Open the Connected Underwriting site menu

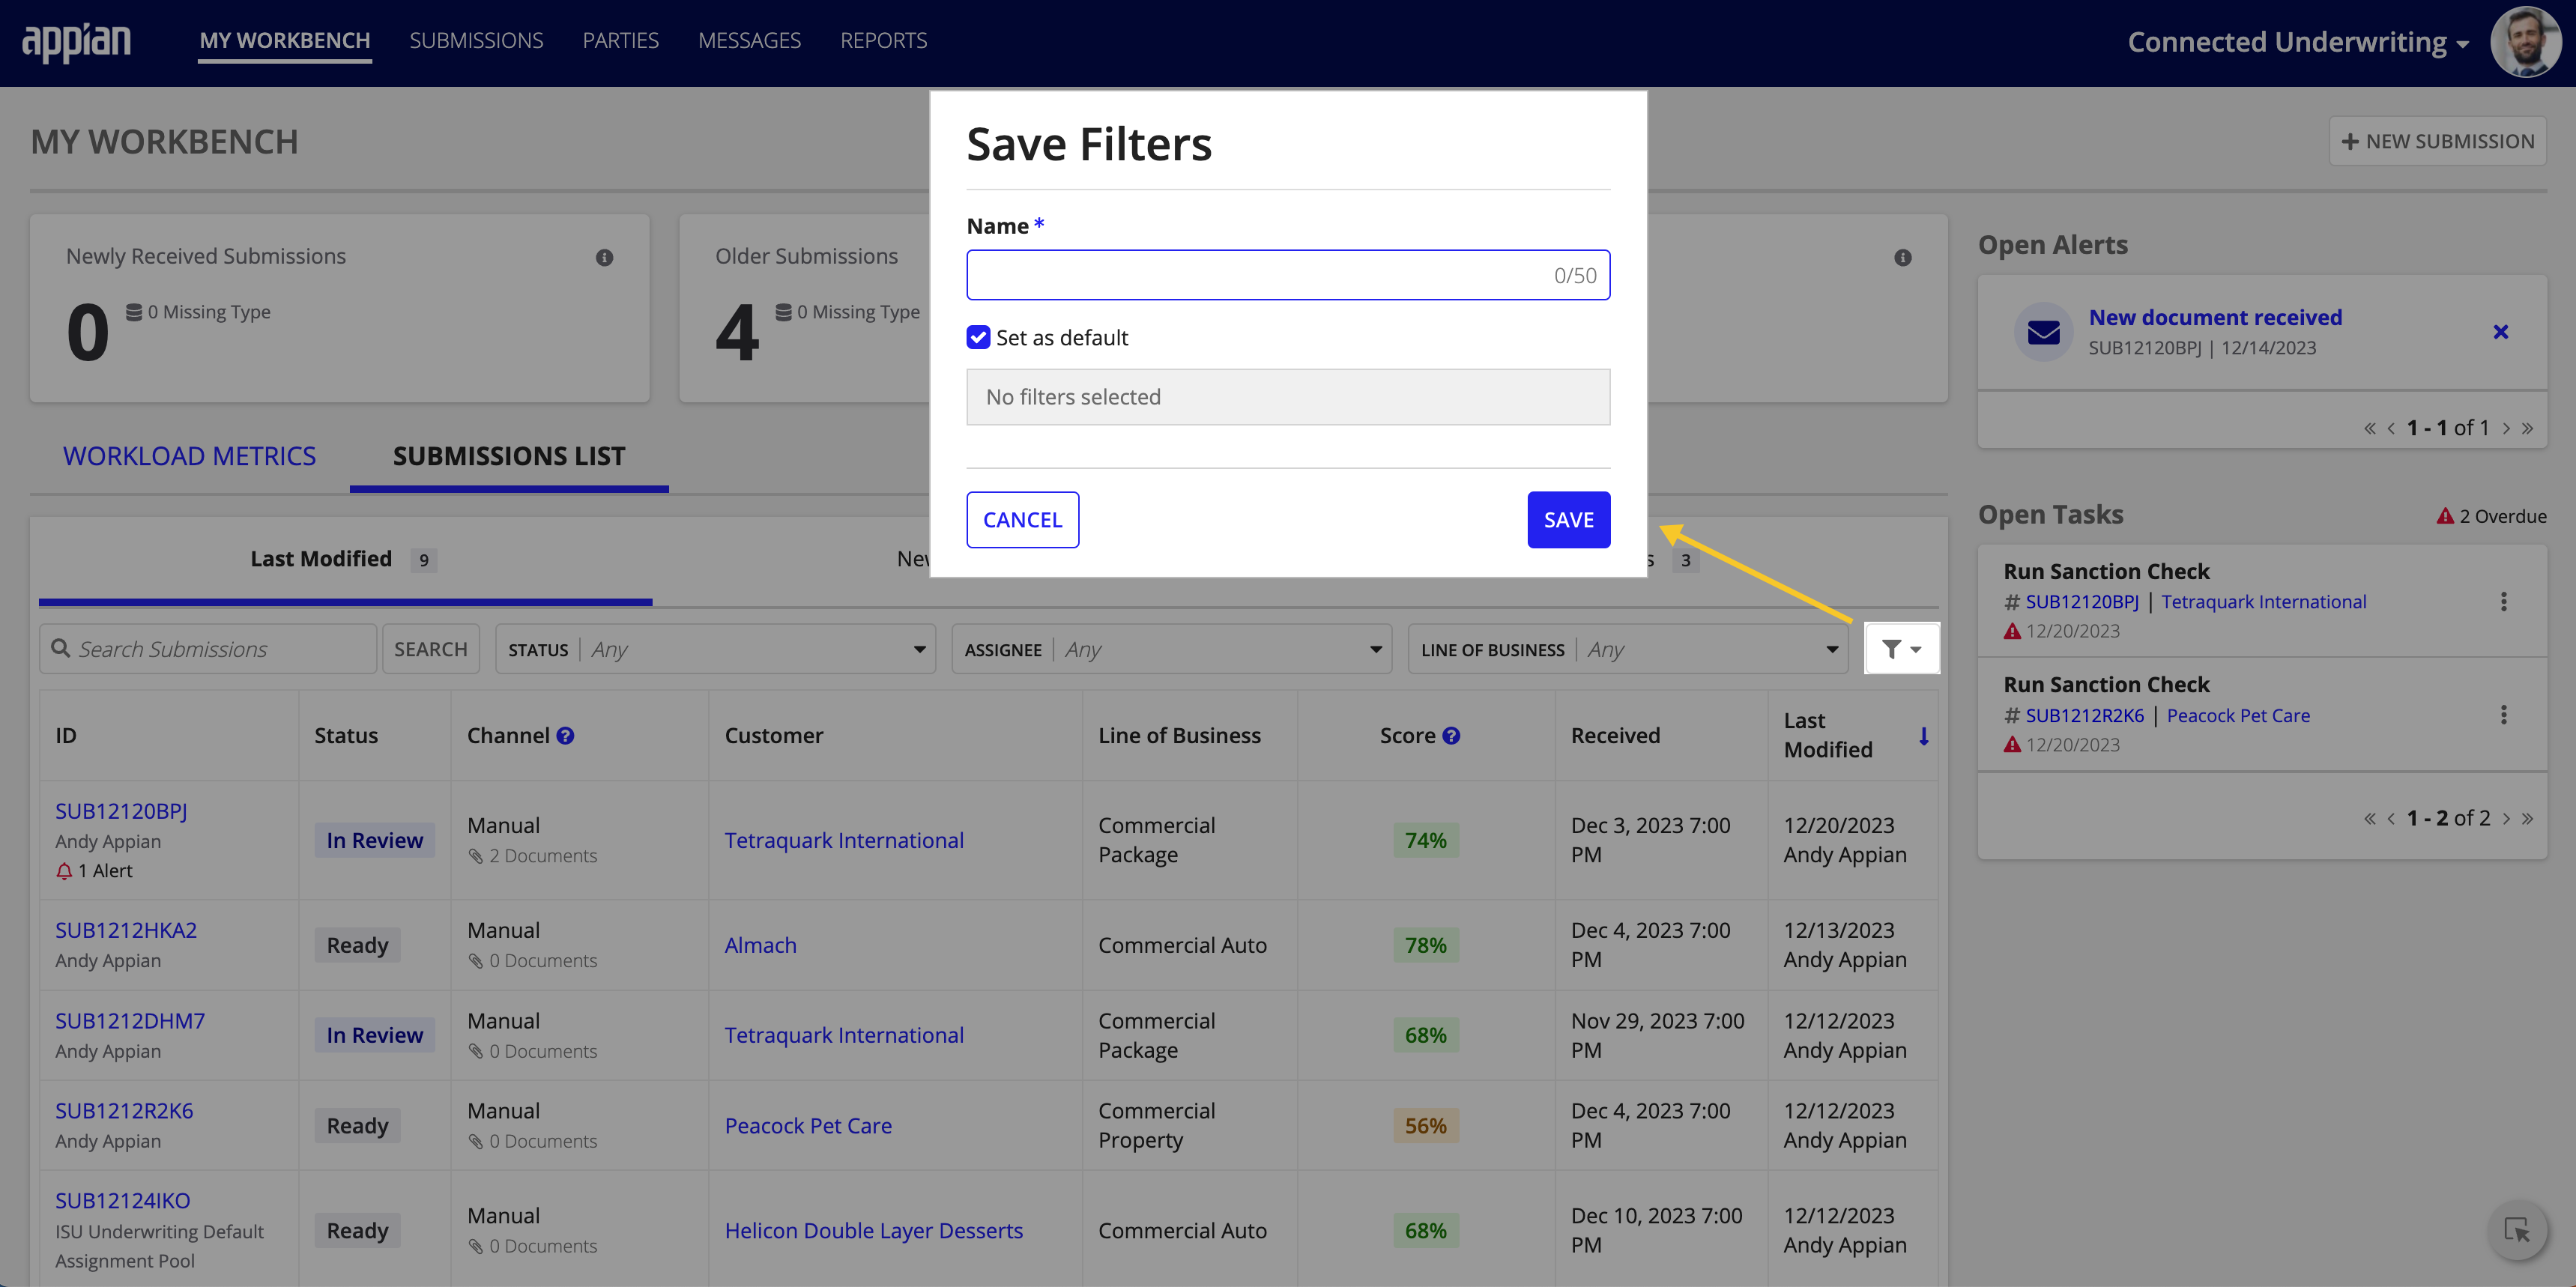point(2298,42)
